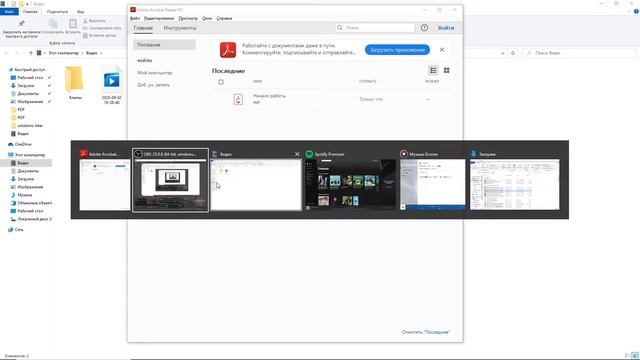Open the solutions inter folder in Quick access

tap(27, 126)
